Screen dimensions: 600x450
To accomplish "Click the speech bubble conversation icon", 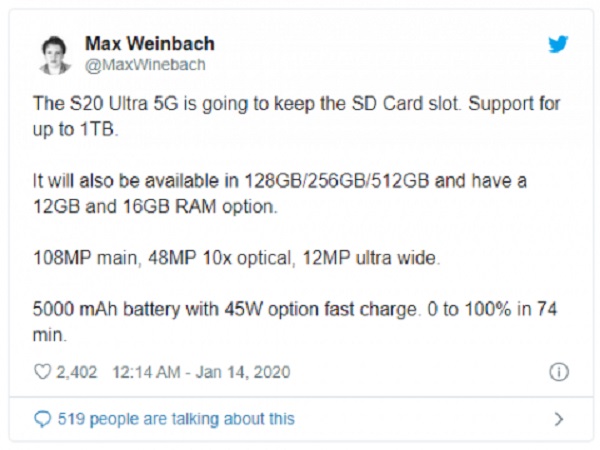I will [x=41, y=419].
